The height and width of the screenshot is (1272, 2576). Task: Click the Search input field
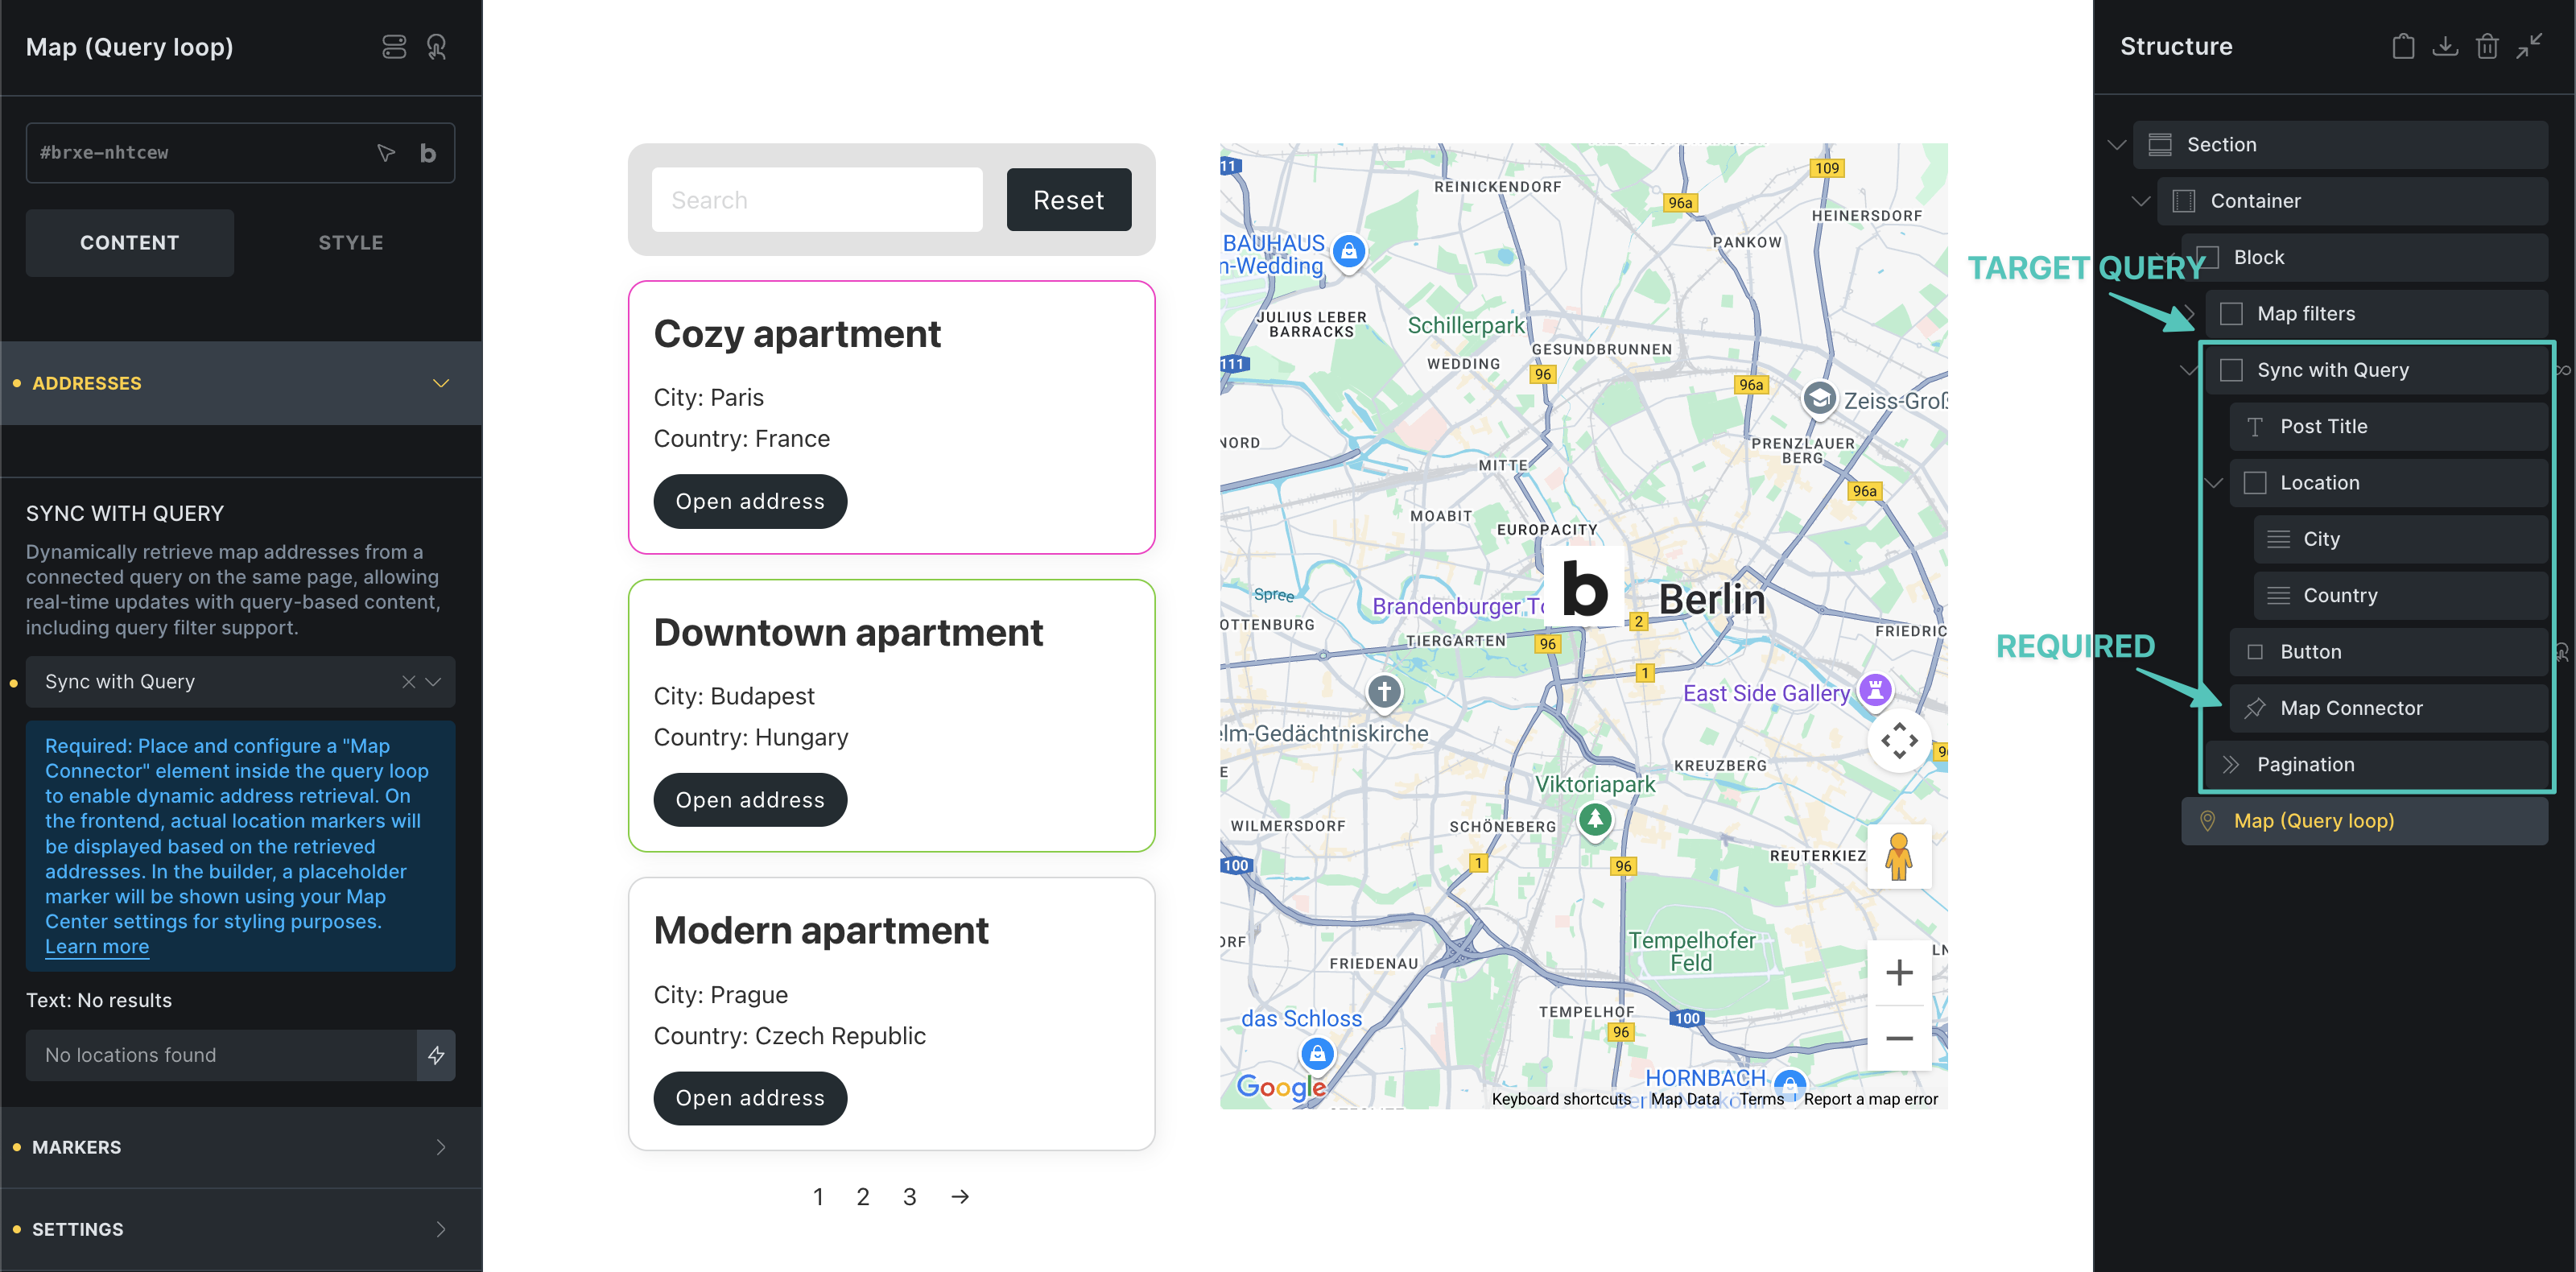pos(816,200)
